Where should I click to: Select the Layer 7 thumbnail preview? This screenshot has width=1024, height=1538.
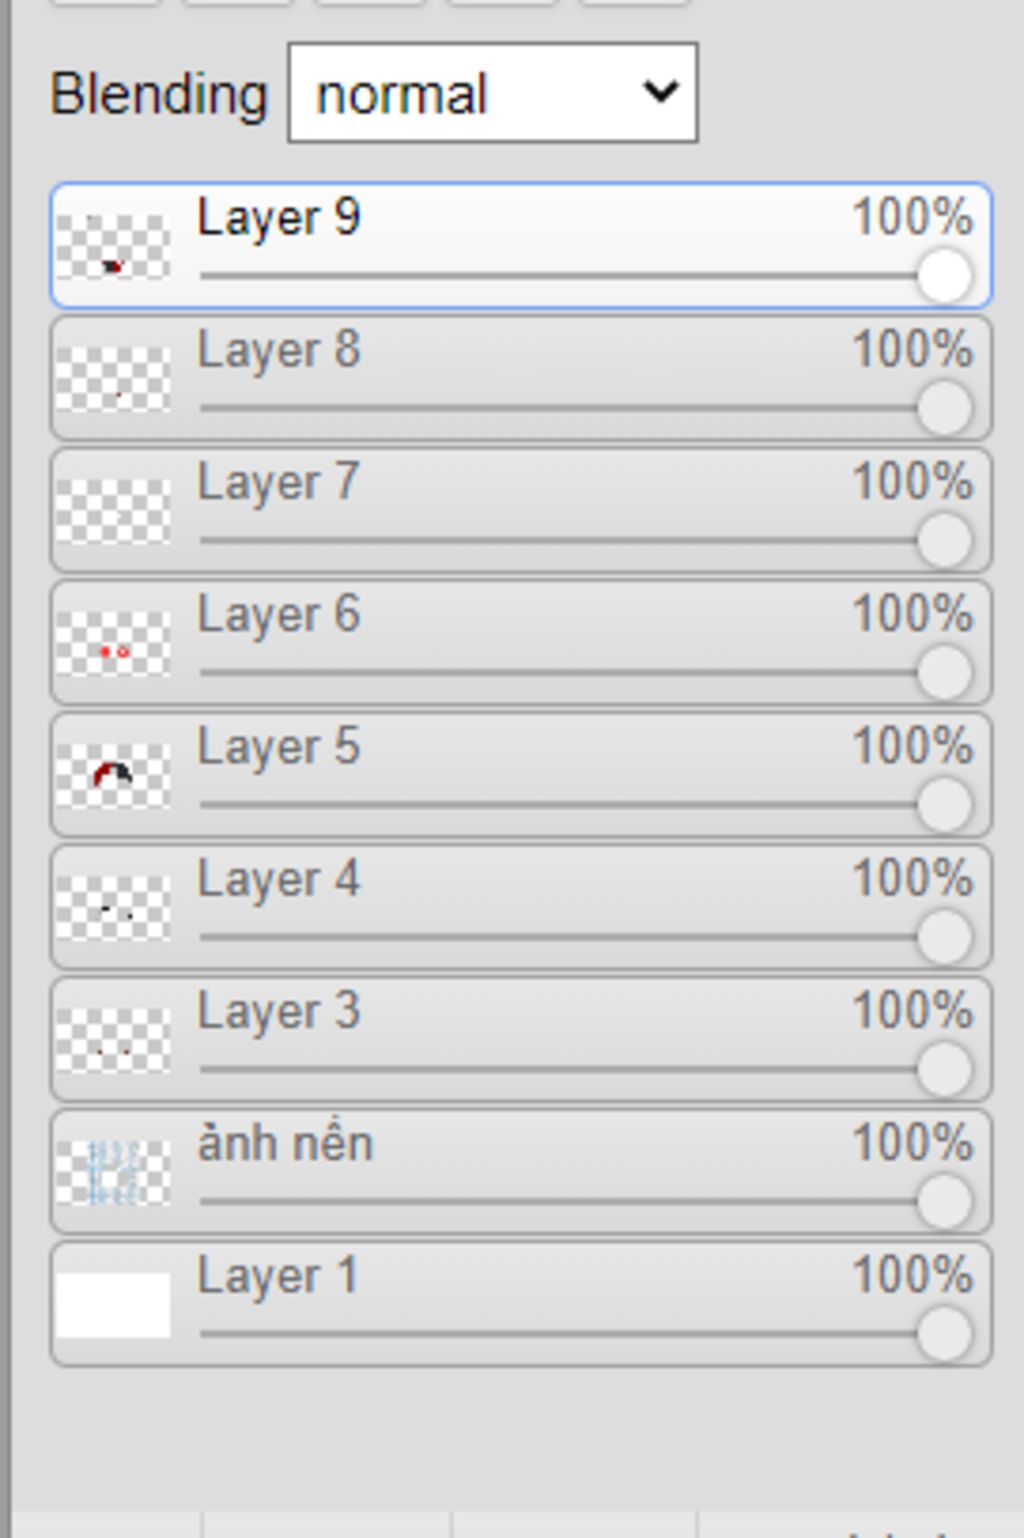click(113, 511)
